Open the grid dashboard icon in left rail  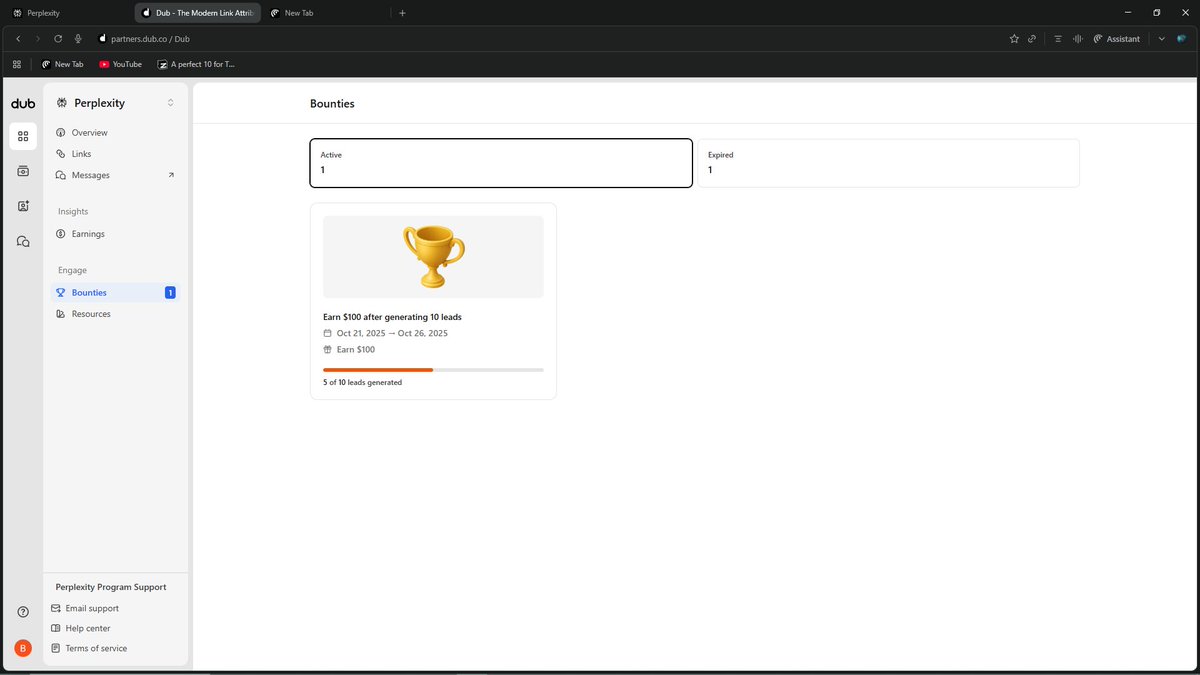pos(22,136)
